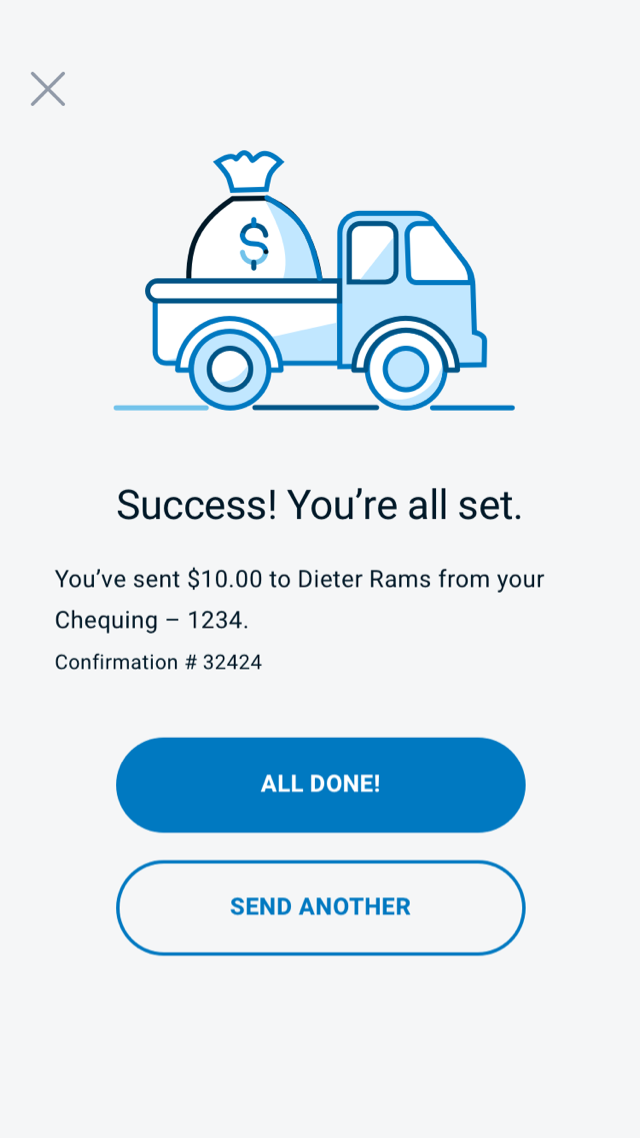Image resolution: width=640 pixels, height=1138 pixels.
Task: Click the truck's front bumper
Action: [480, 349]
